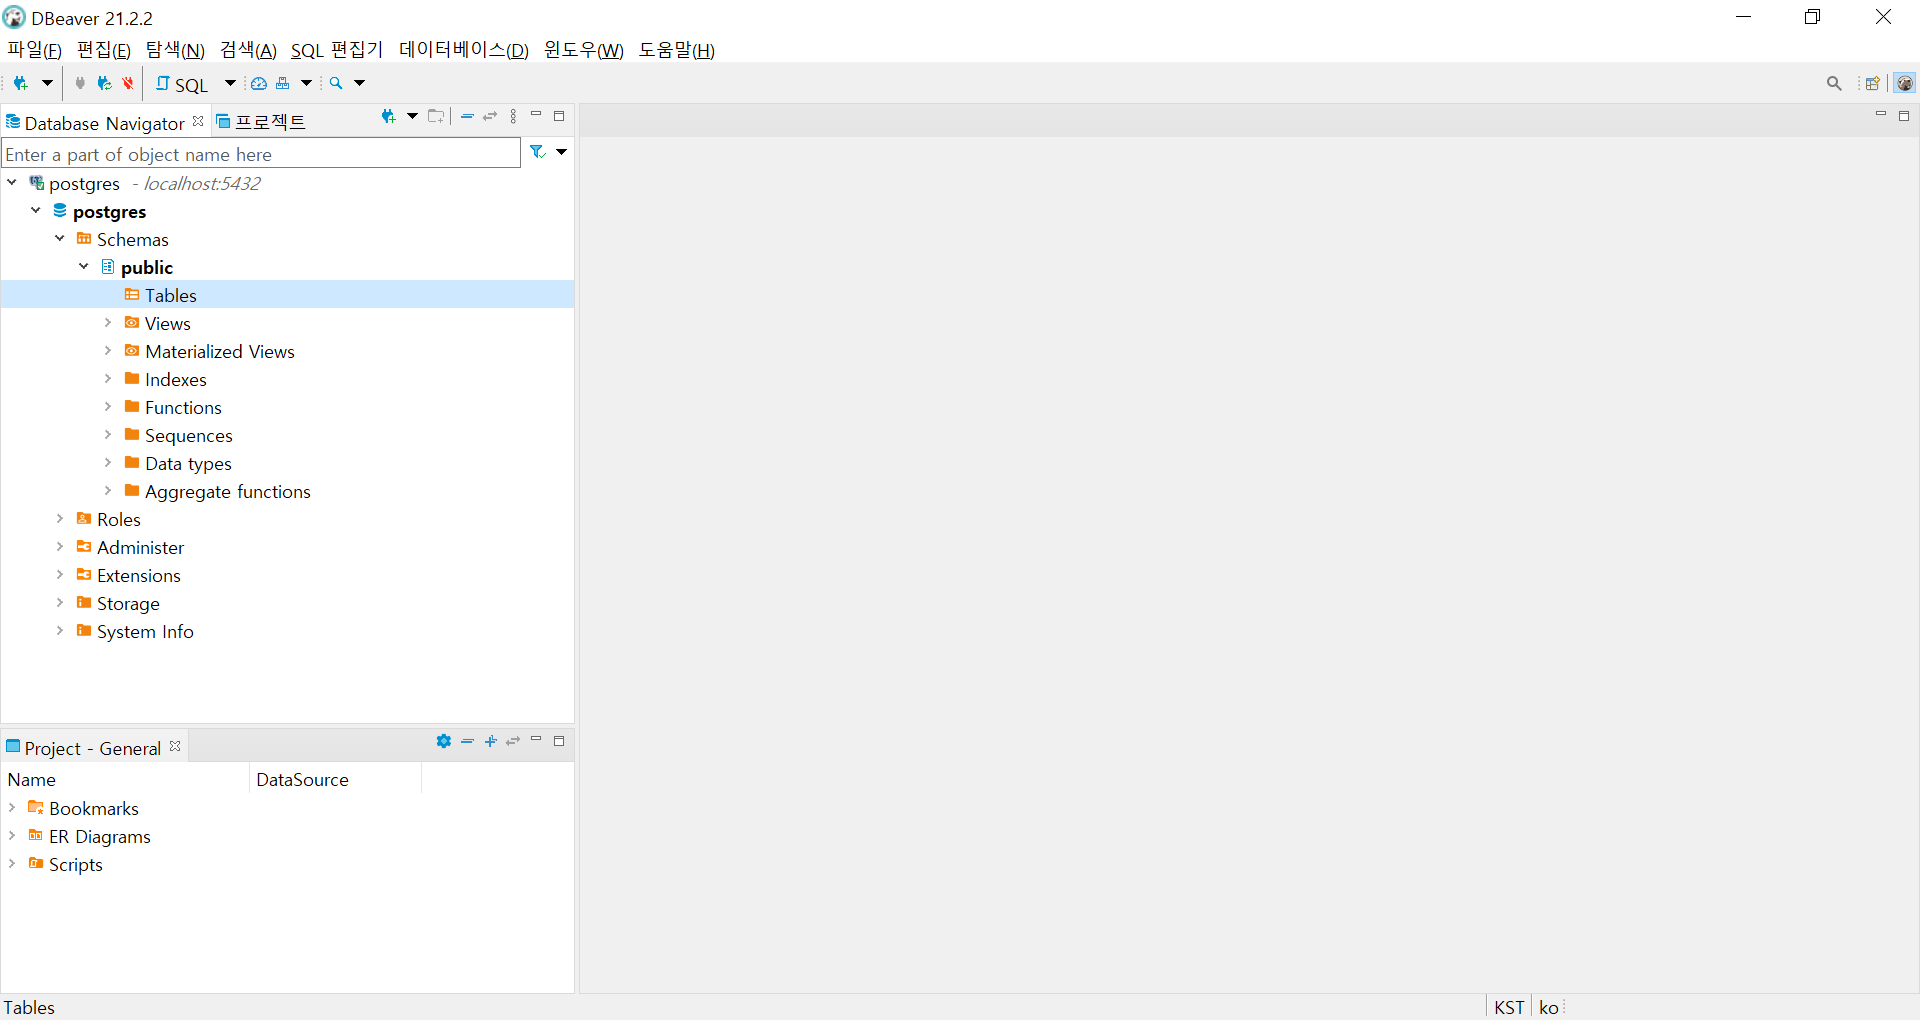Open the dropdown arrow beside the SQL button
The height and width of the screenshot is (1020, 1920).
coord(230,84)
